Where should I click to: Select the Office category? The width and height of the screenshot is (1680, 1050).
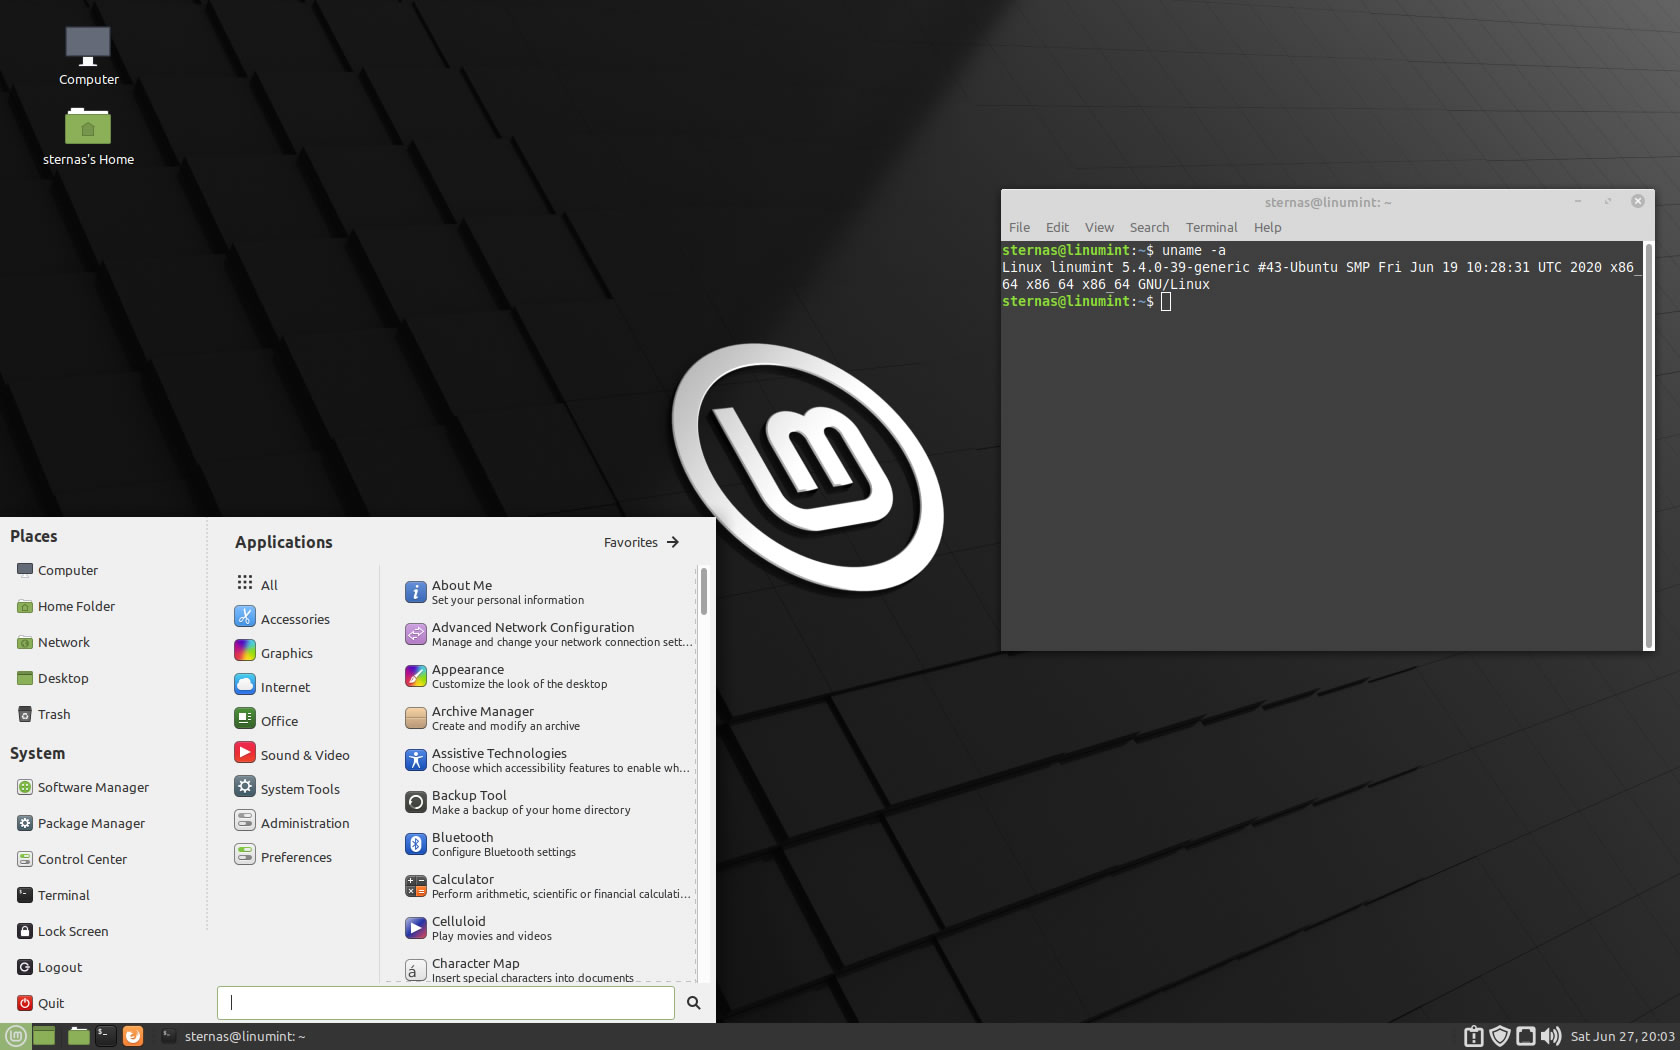(266, 720)
